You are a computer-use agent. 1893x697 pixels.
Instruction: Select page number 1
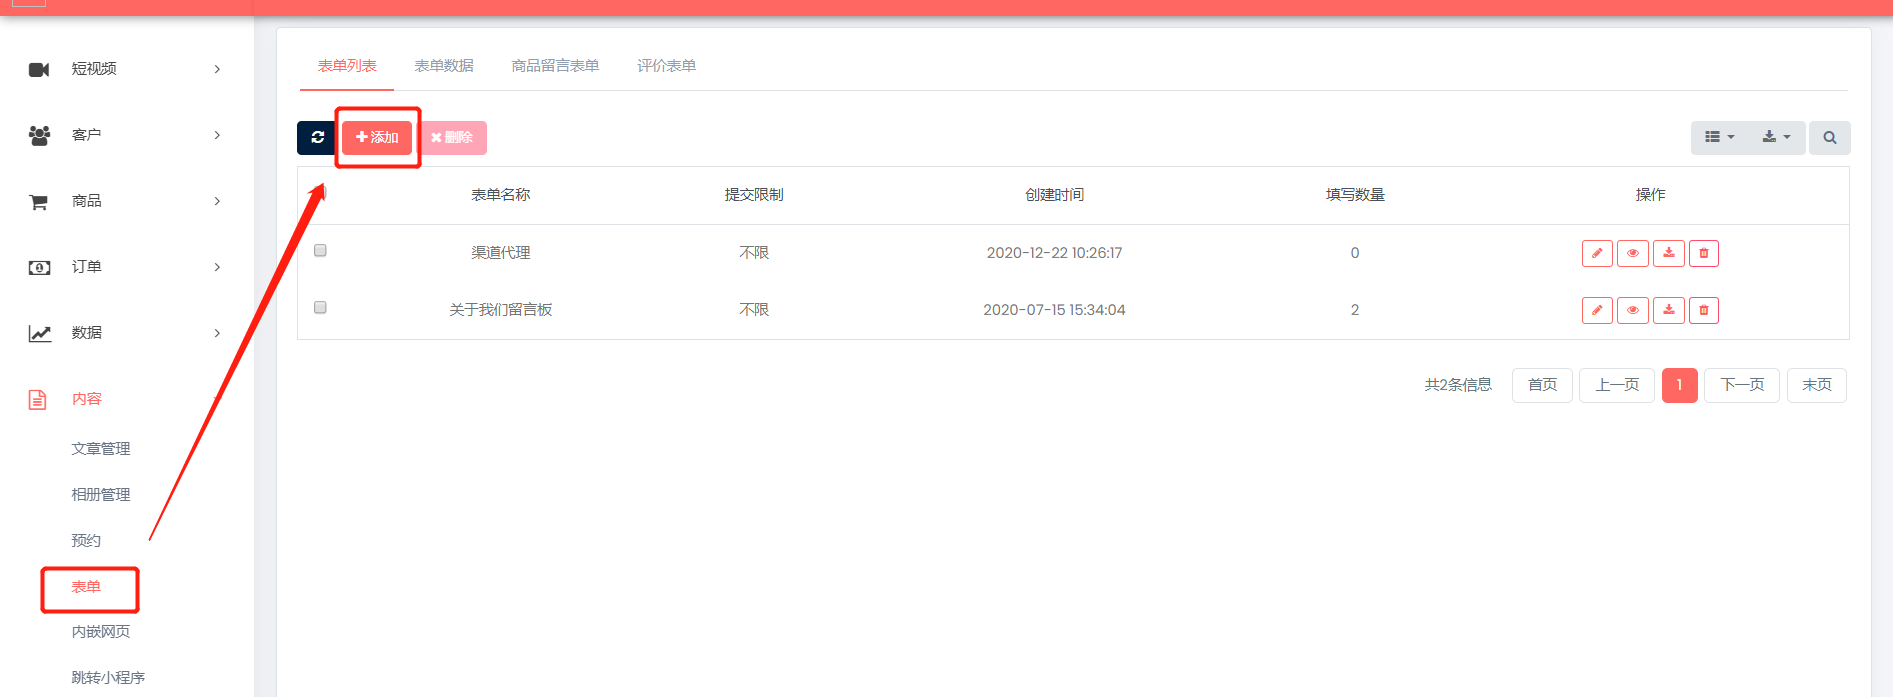[x=1680, y=385]
